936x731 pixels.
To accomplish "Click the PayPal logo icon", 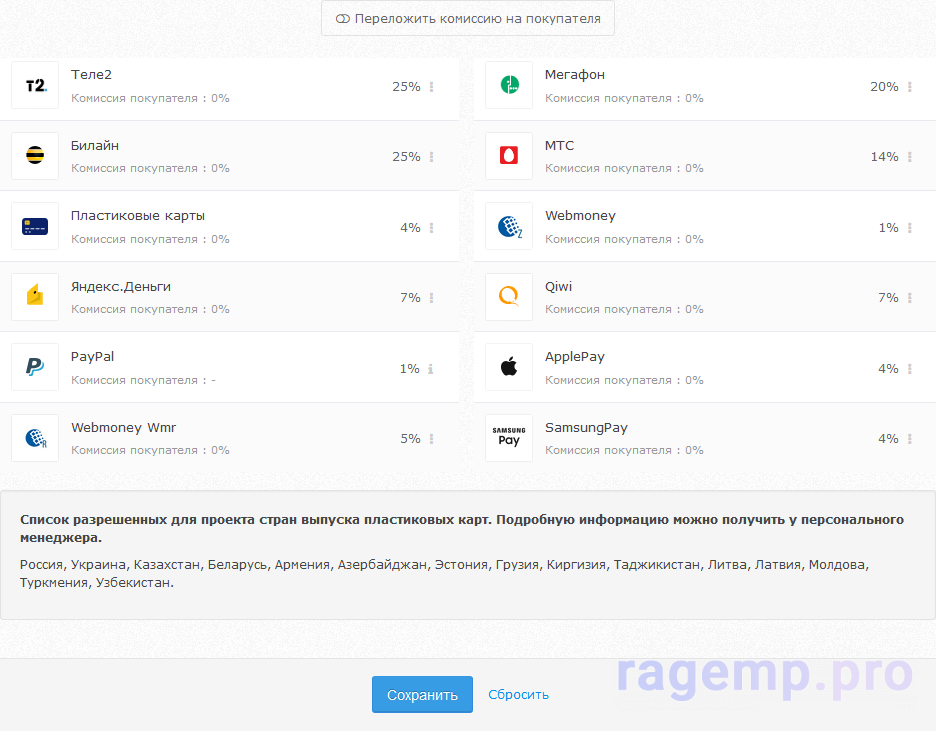I will tap(35, 367).
